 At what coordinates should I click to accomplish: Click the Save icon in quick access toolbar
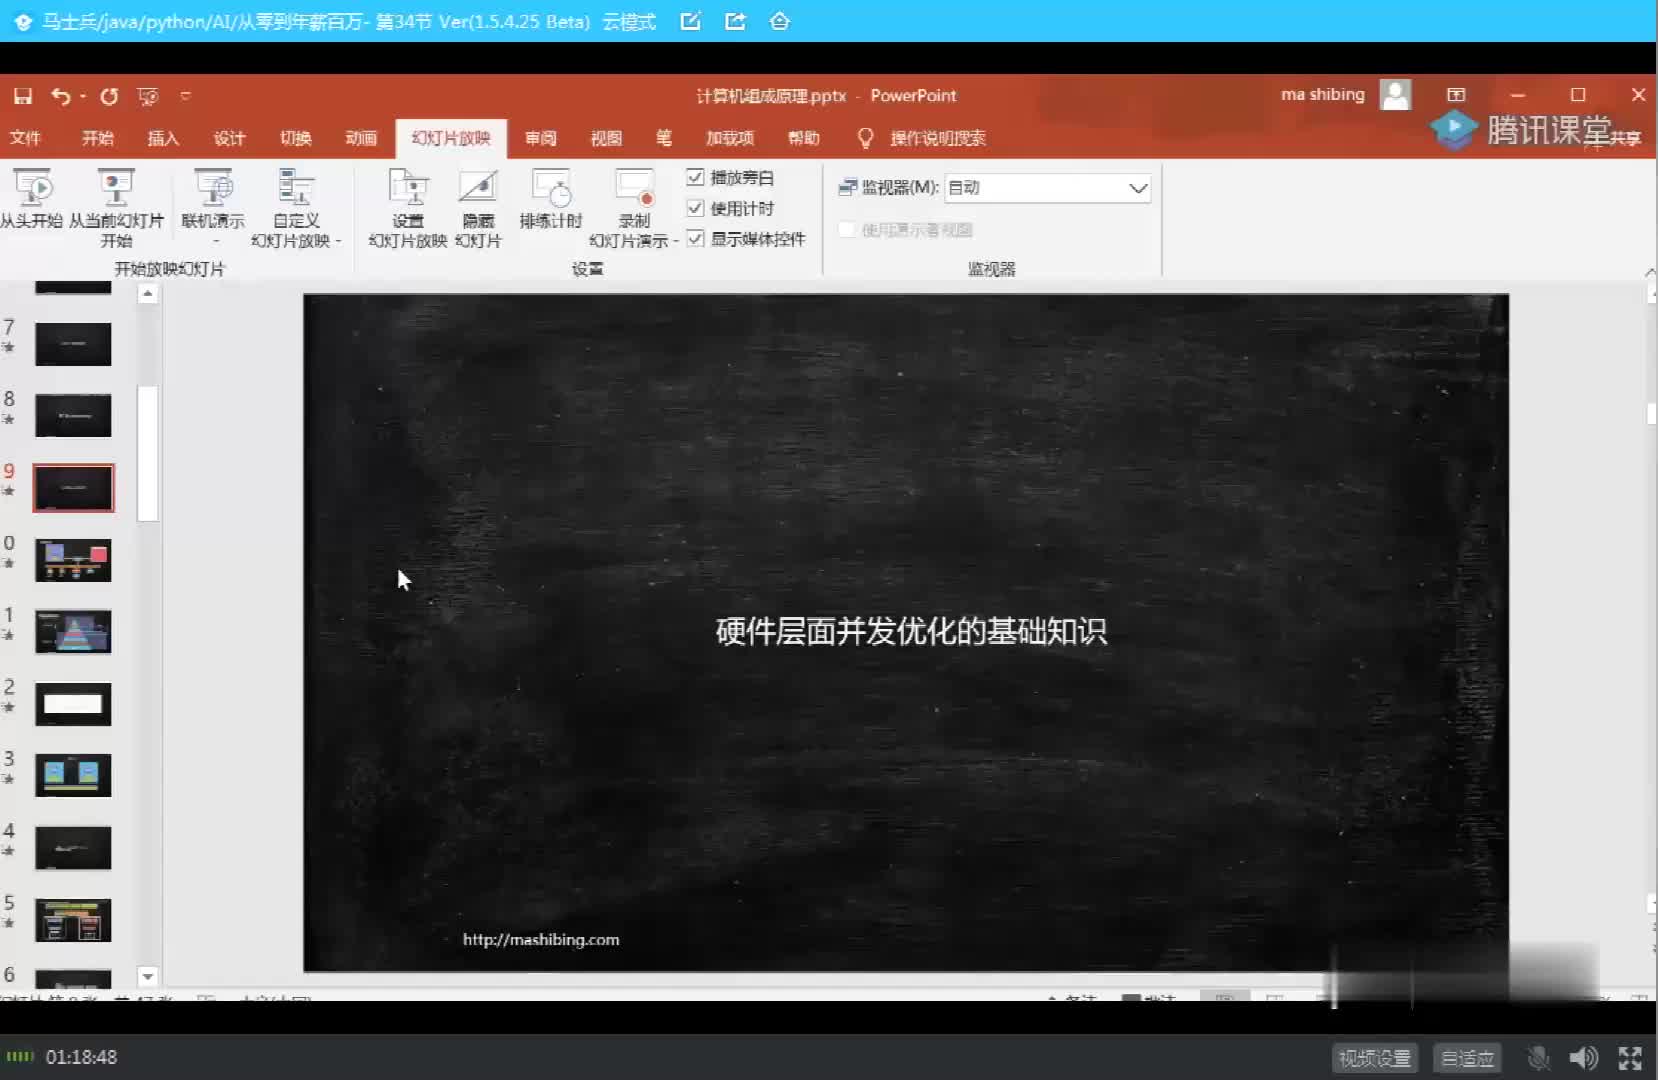(23, 96)
